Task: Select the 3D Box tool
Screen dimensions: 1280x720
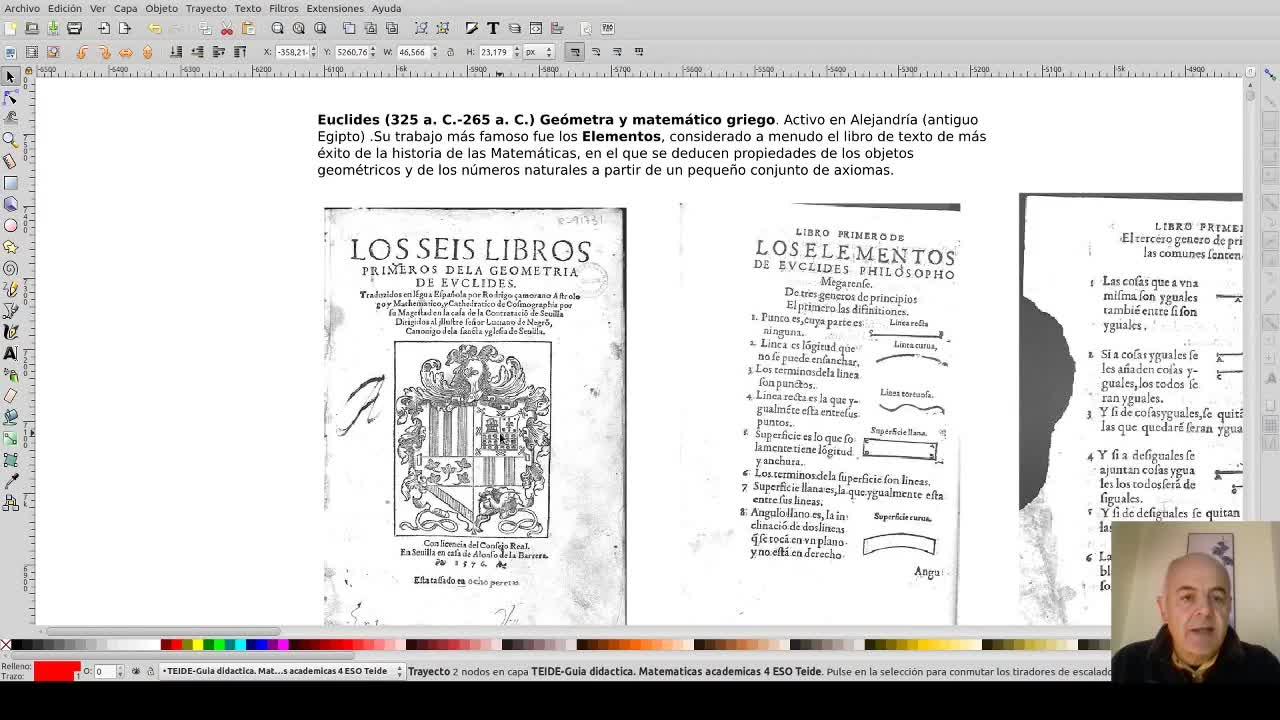Action: coord(11,204)
